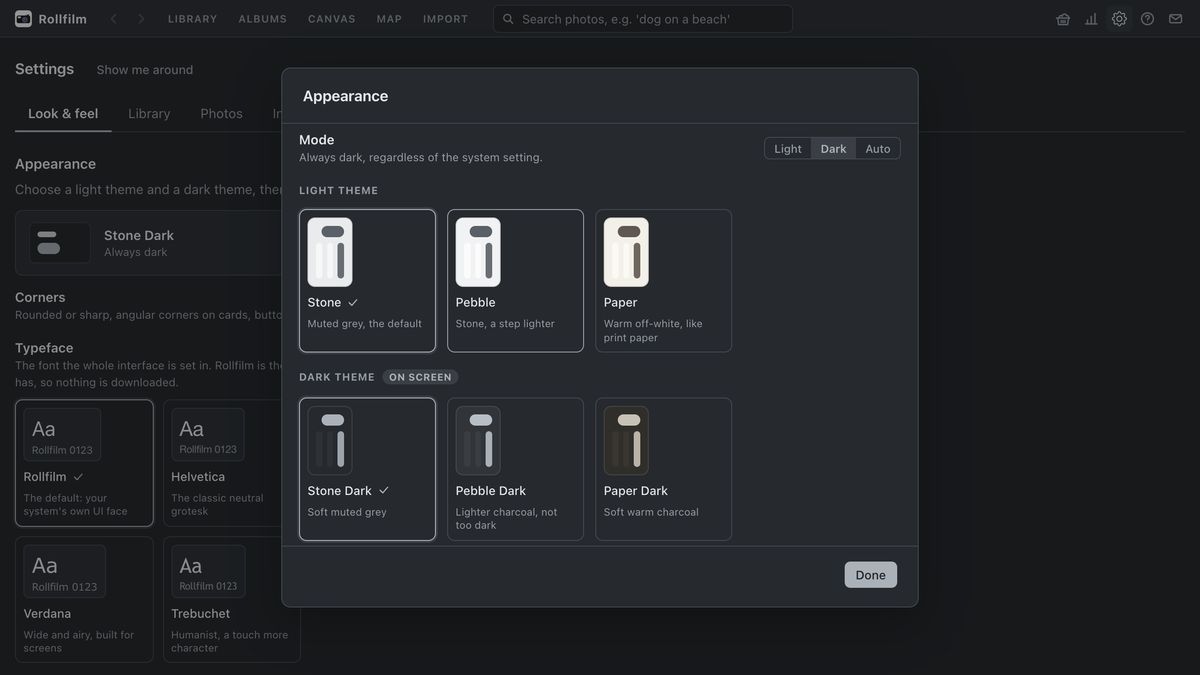The width and height of the screenshot is (1200, 675).
Task: Select the Stone light theme card
Action: (367, 281)
